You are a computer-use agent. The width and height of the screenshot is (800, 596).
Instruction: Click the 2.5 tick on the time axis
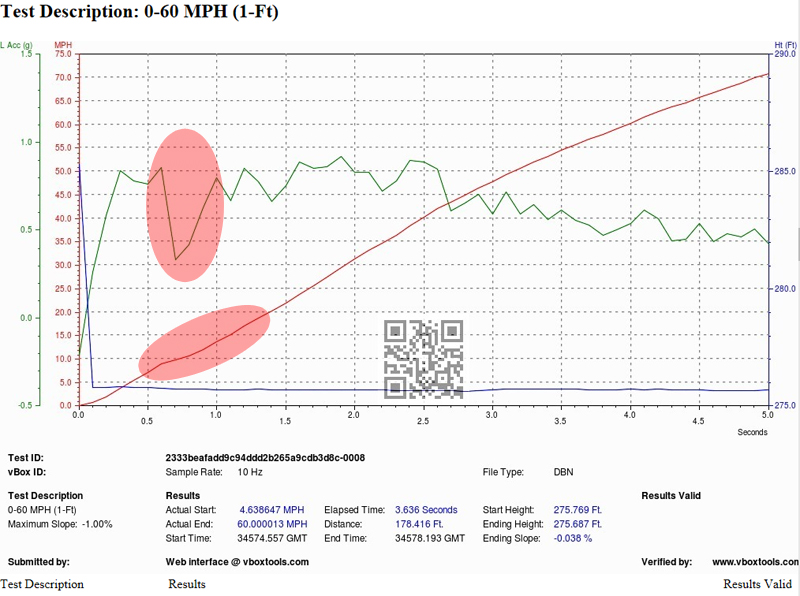[x=423, y=413]
